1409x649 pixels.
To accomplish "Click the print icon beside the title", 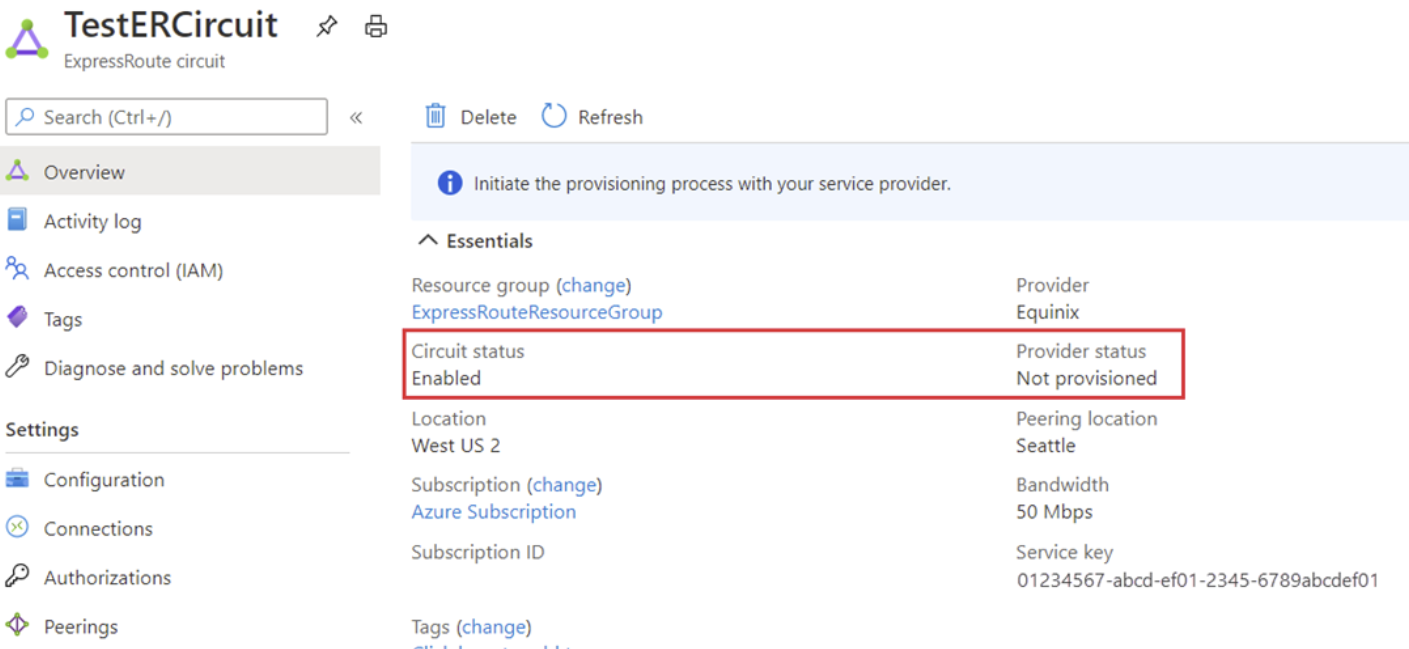I will click(376, 27).
